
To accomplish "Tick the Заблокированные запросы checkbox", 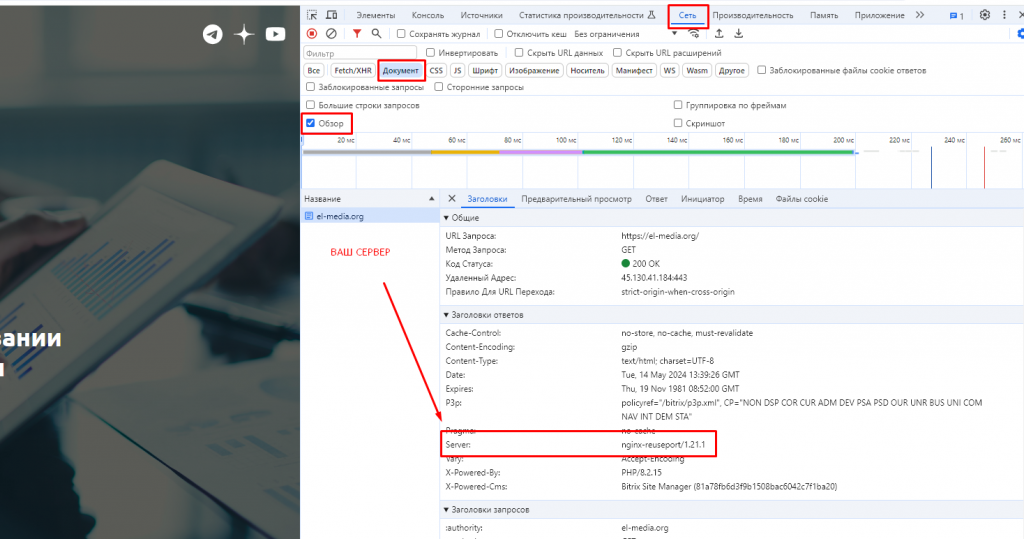I will pos(310,87).
